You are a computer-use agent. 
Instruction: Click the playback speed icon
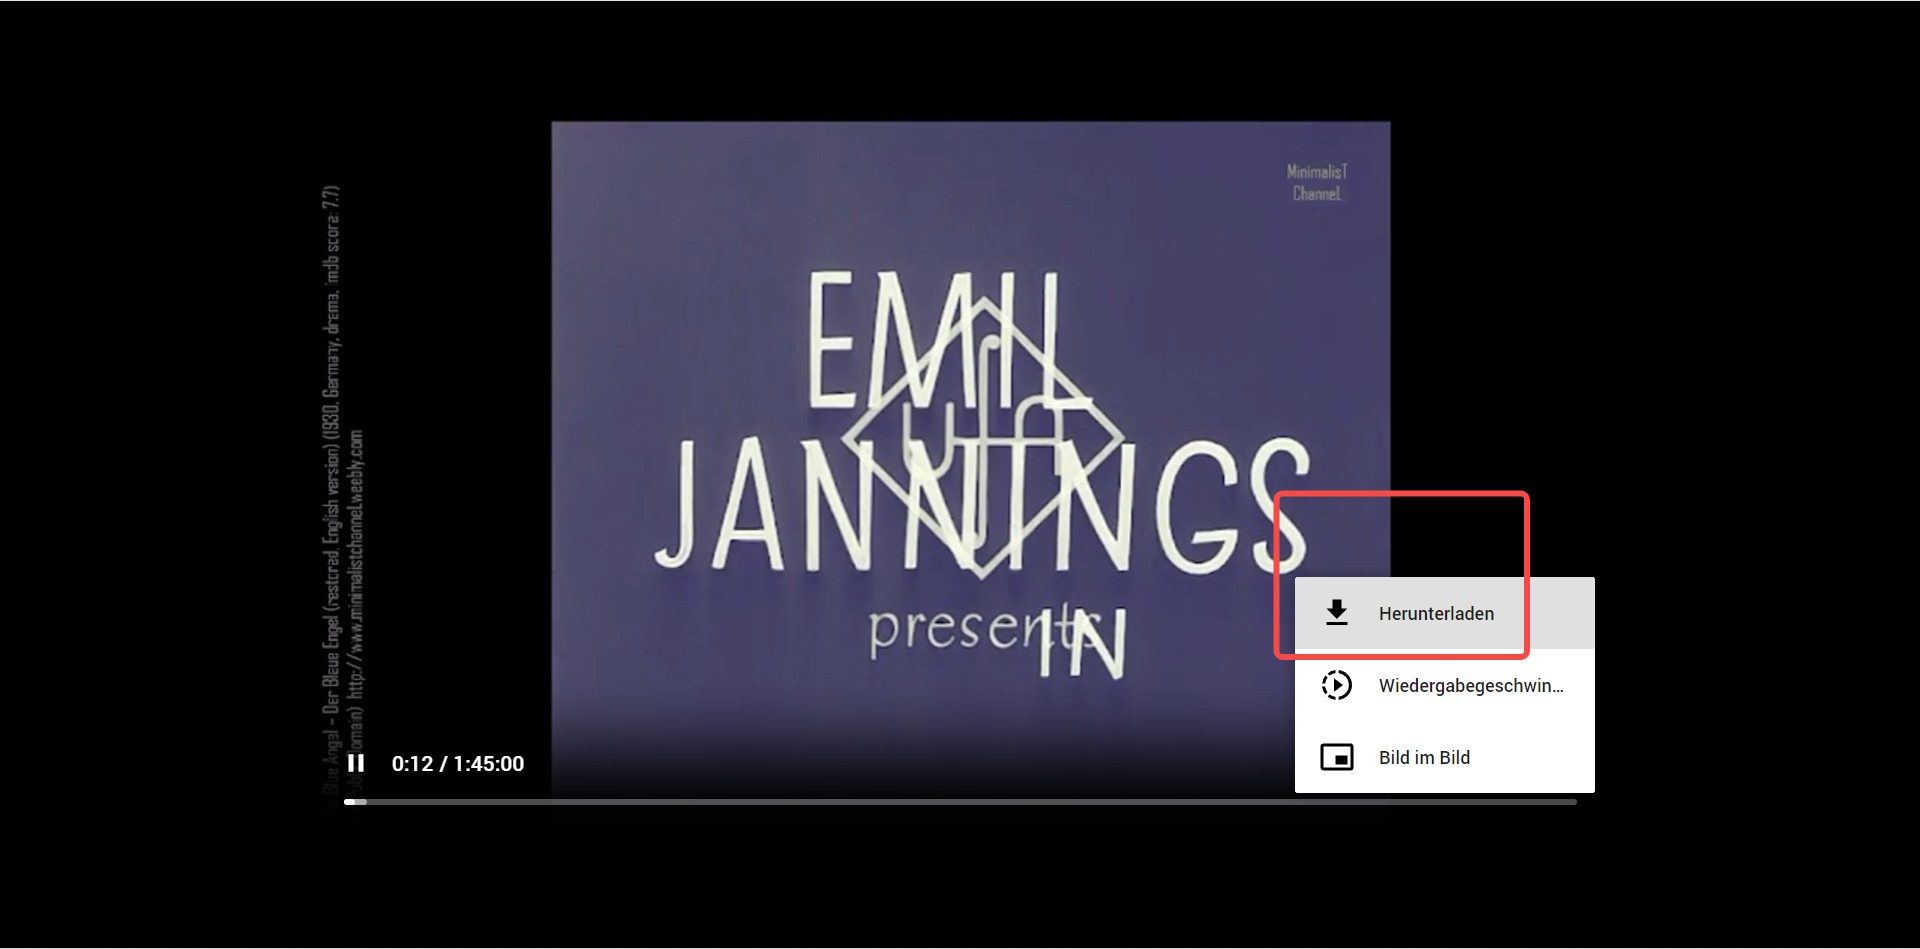pyautogui.click(x=1336, y=685)
